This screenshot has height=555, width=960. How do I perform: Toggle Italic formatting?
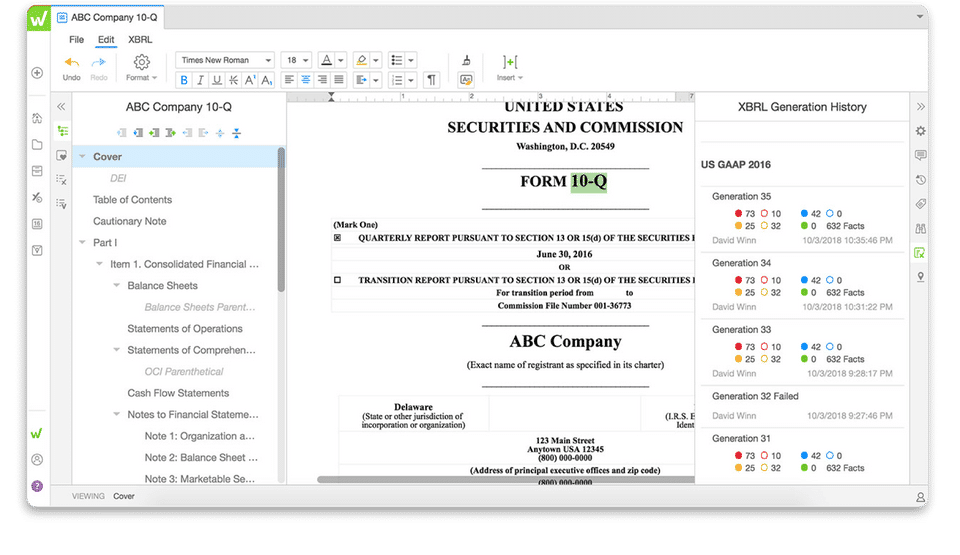tap(200, 80)
